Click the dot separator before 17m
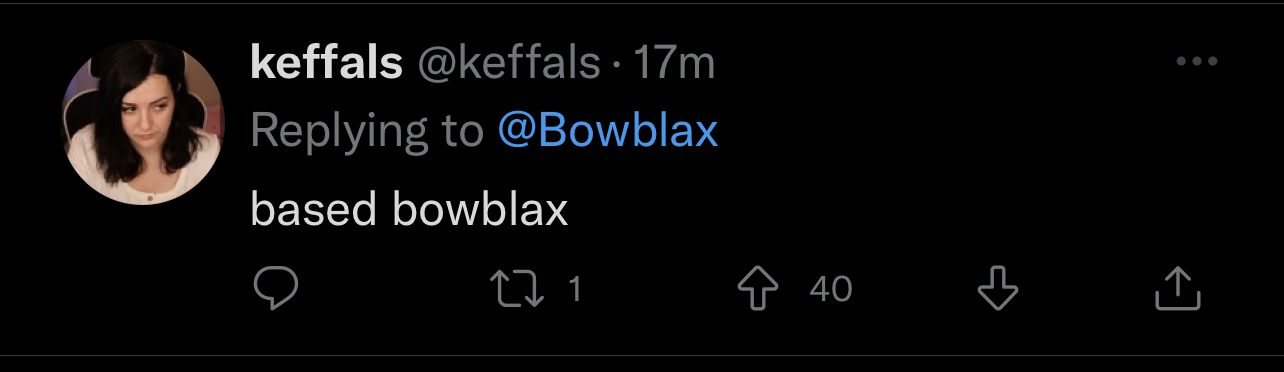Viewport: 1284px width, 372px height. tap(617, 66)
